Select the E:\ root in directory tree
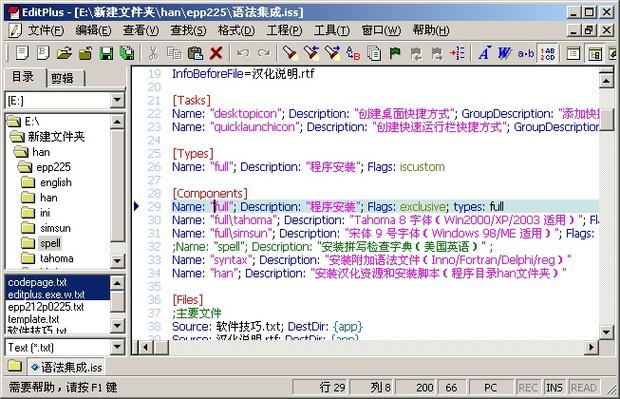Screen dimensions: 620x399 click(32, 121)
